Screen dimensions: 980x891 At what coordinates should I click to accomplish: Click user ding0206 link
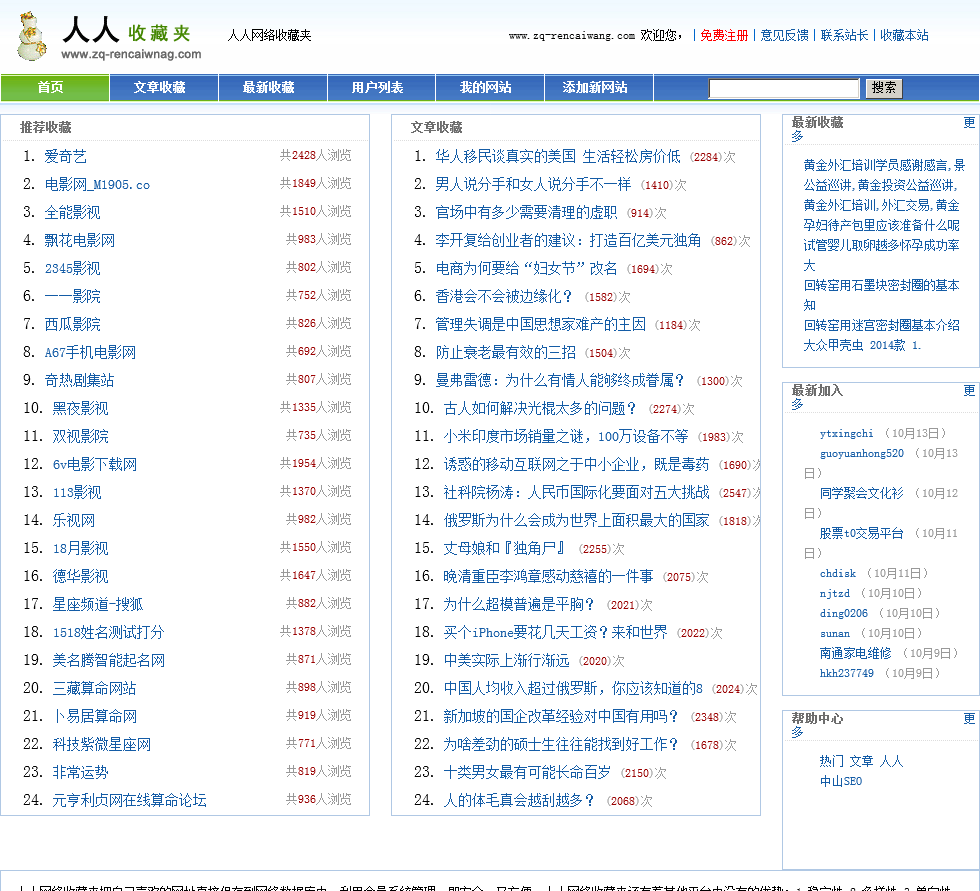pos(844,614)
